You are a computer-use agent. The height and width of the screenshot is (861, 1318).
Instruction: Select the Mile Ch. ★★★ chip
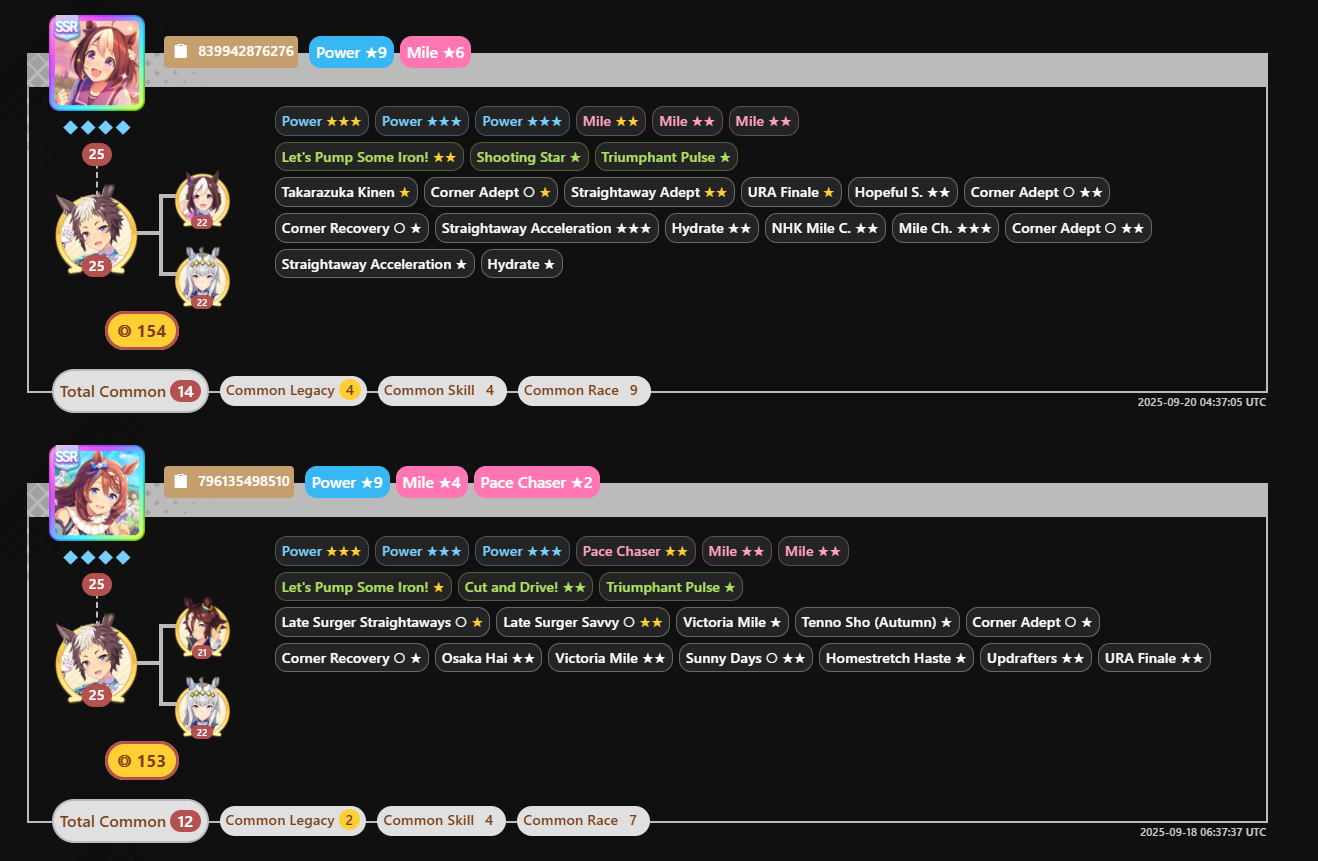945,228
